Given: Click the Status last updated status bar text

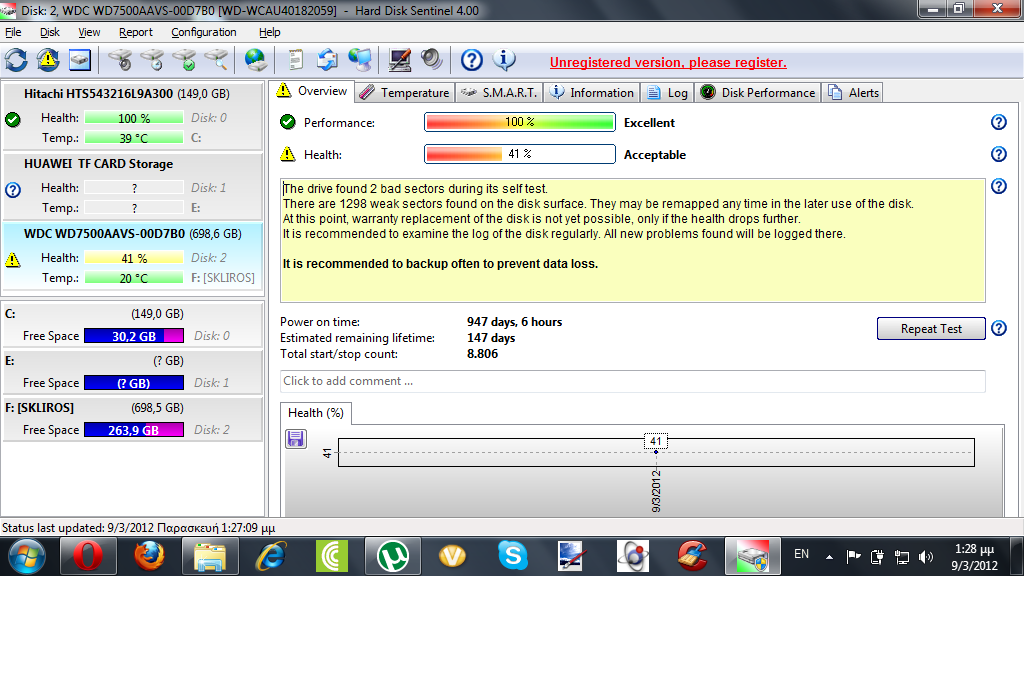Looking at the screenshot, I should (x=138, y=527).
